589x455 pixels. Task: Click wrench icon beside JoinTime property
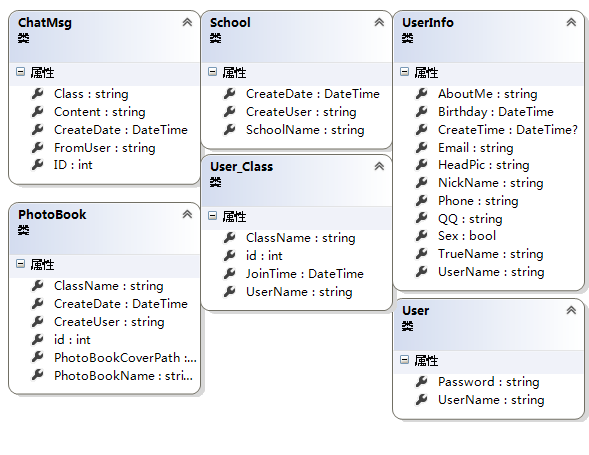tap(230, 273)
